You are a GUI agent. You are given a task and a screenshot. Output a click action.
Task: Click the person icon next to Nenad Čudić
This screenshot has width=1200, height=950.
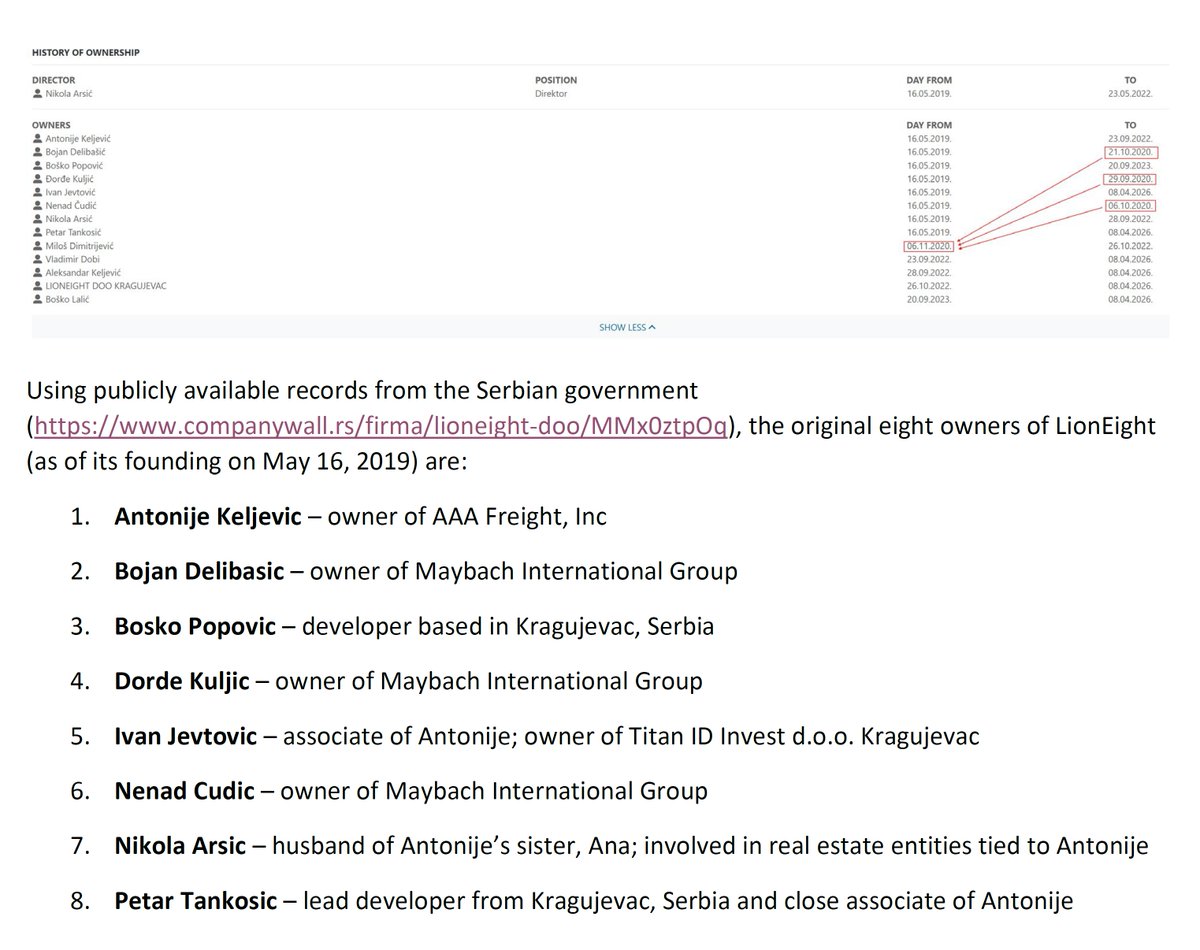[x=38, y=205]
